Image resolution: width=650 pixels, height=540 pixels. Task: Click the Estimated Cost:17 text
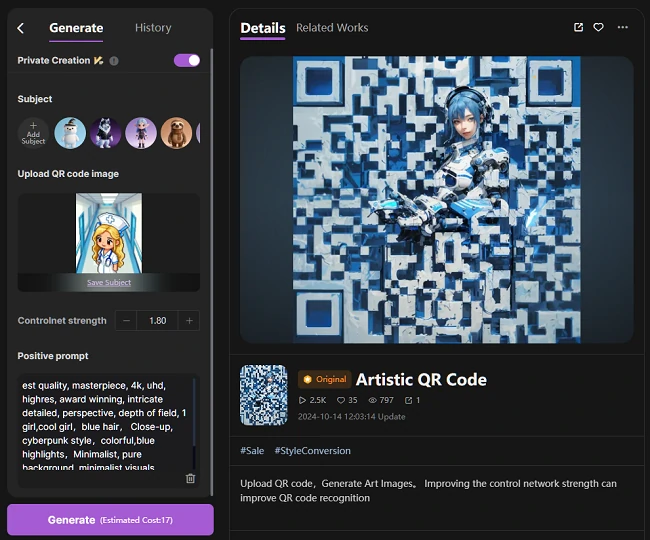(x=136, y=520)
